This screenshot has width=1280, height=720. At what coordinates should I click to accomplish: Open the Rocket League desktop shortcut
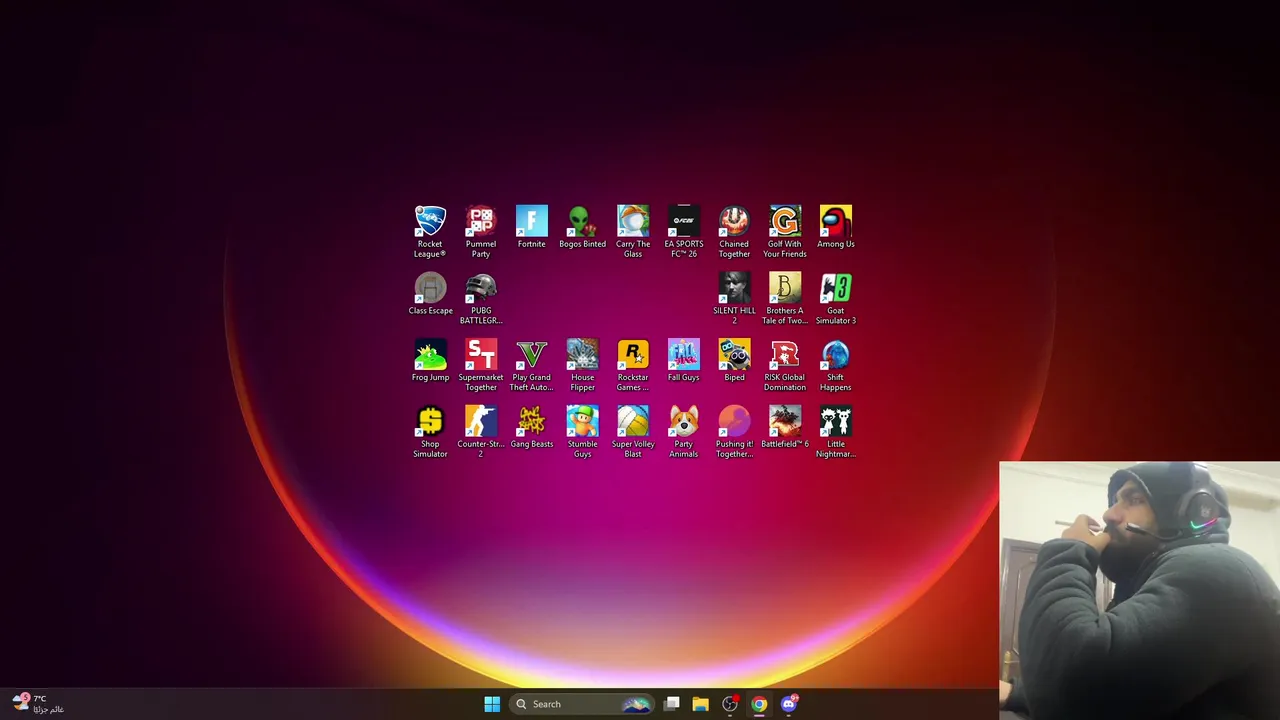point(430,222)
